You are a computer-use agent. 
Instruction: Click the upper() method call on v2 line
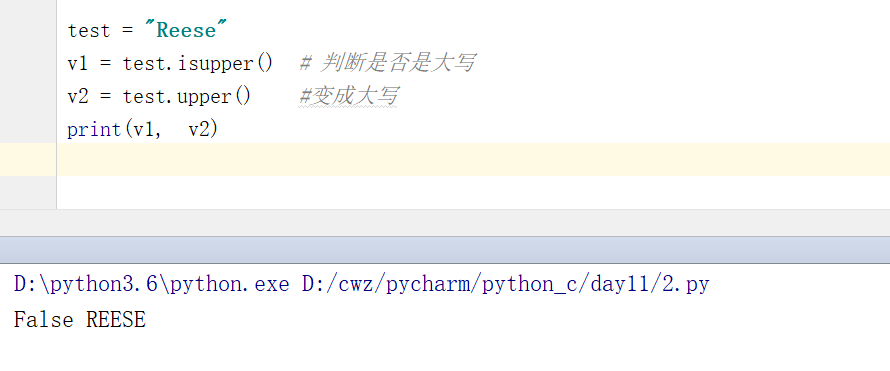point(214,97)
